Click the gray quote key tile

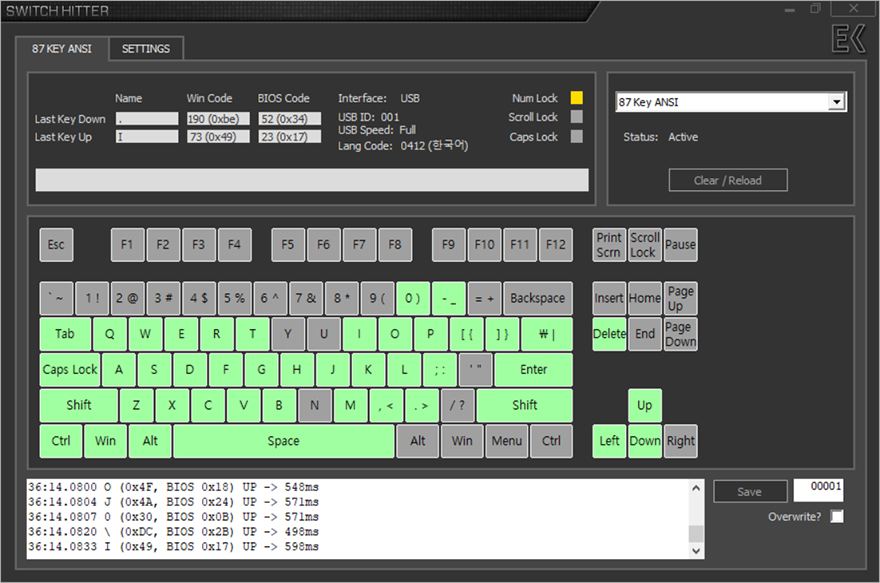tap(475, 369)
